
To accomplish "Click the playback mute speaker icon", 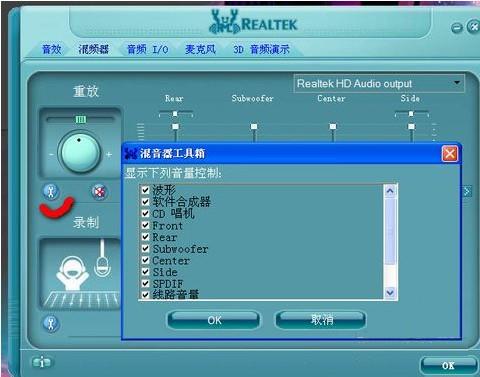I will coord(99,192).
